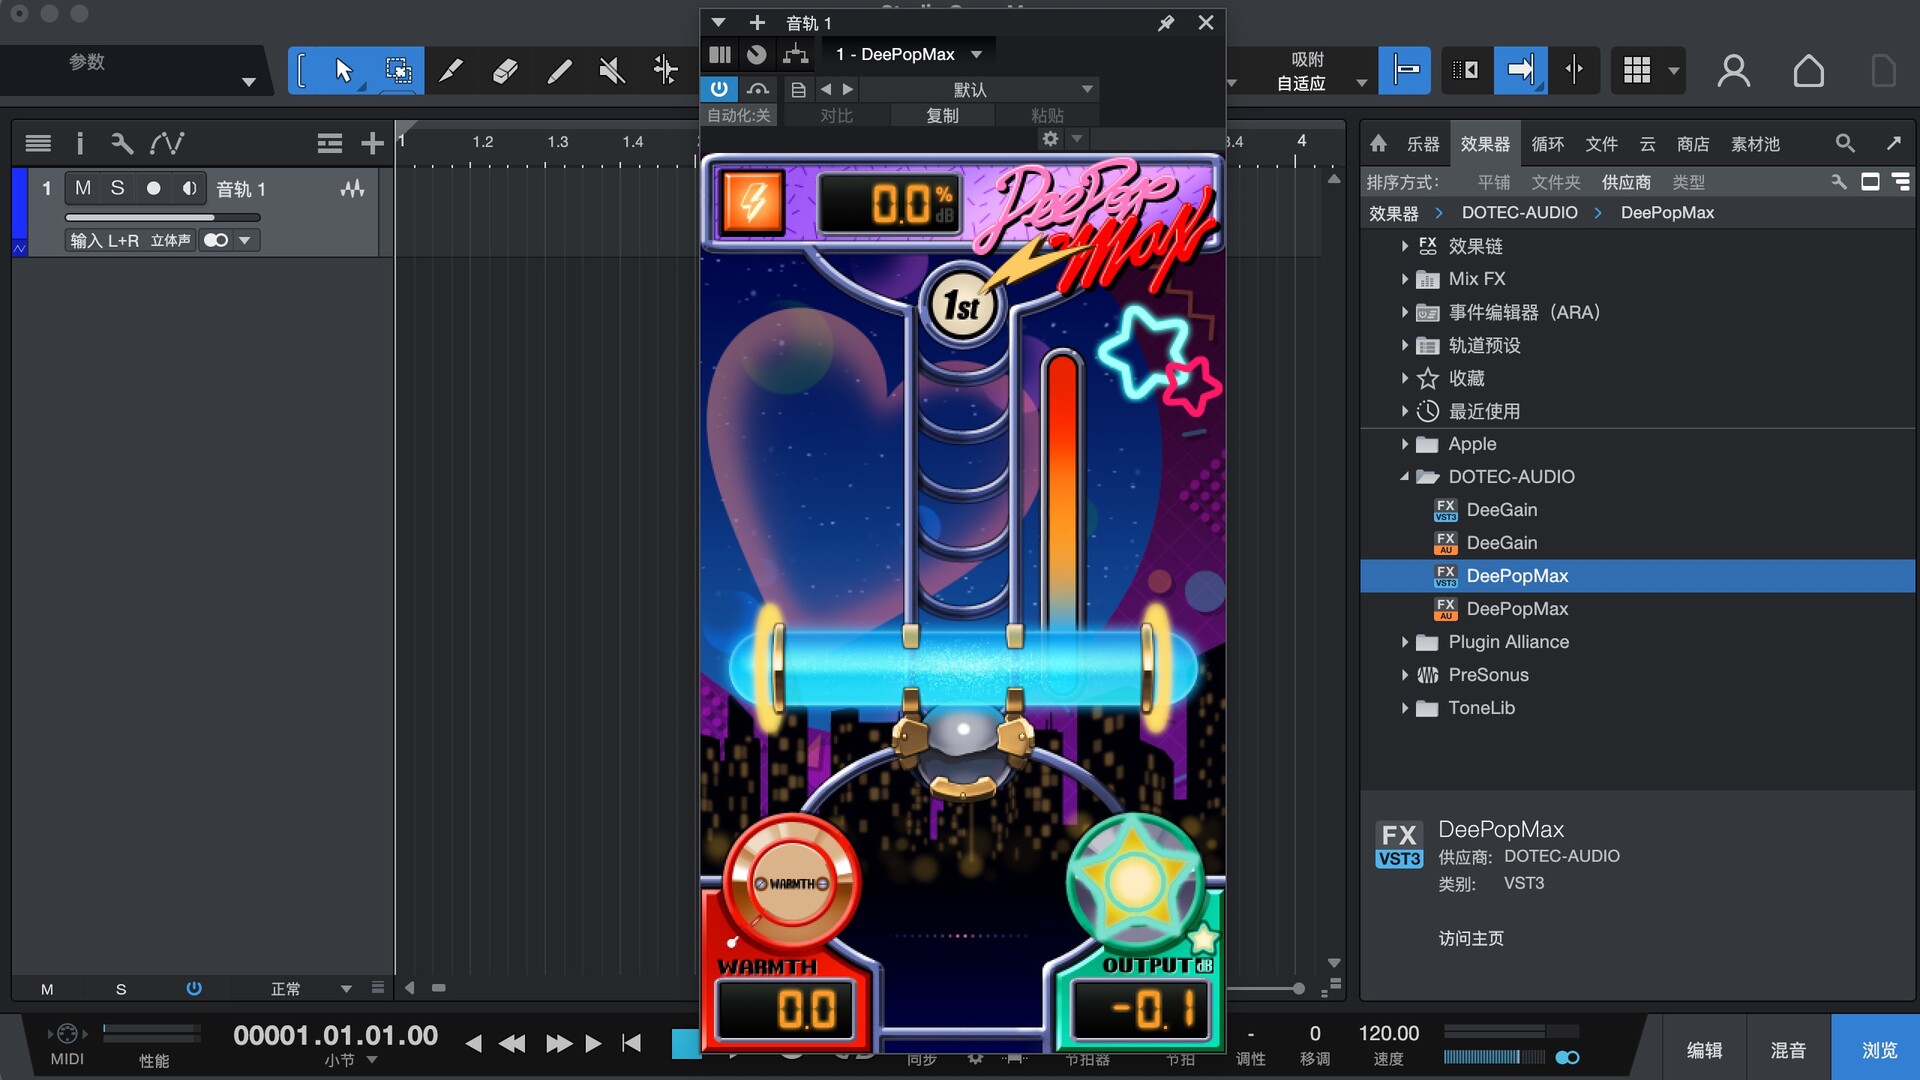Viewport: 1920px width, 1080px height.
Task: Select the Range tool
Action: click(398, 70)
